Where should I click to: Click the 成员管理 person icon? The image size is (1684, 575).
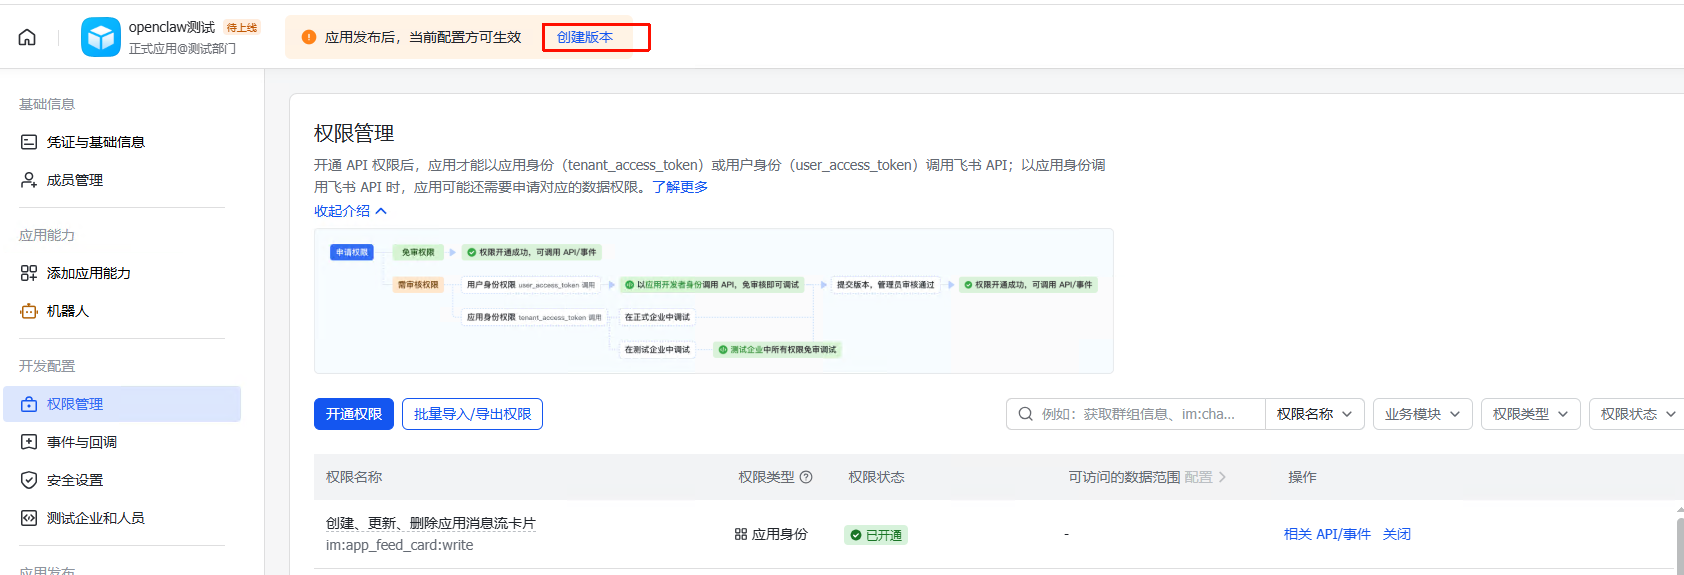[29, 180]
